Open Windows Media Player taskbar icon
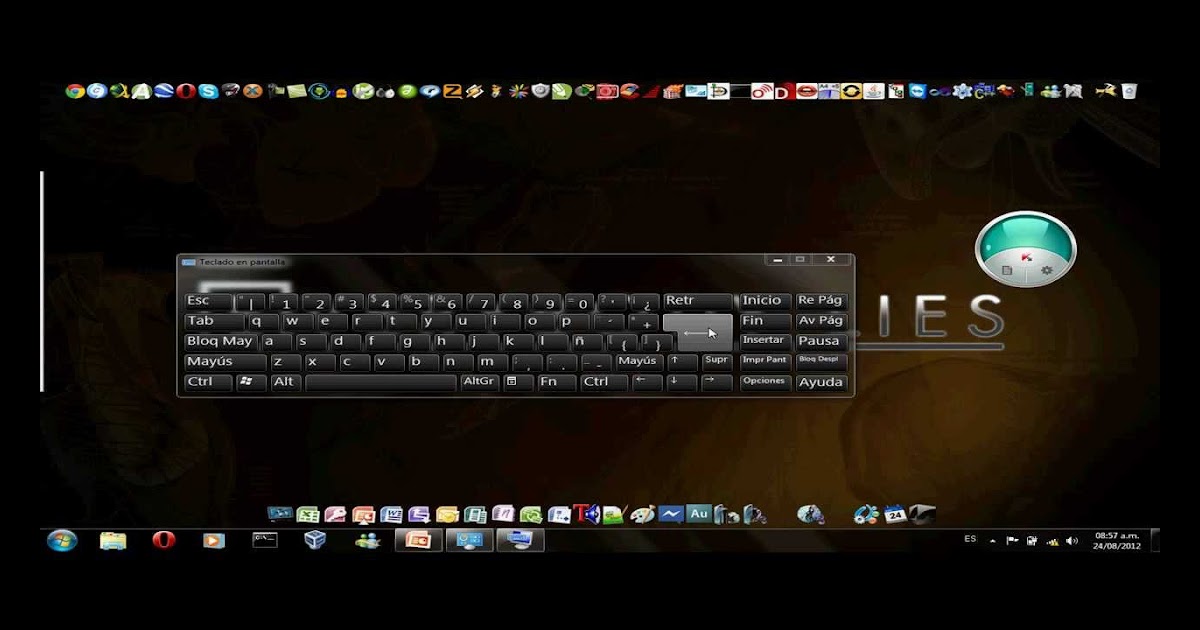 click(x=213, y=540)
